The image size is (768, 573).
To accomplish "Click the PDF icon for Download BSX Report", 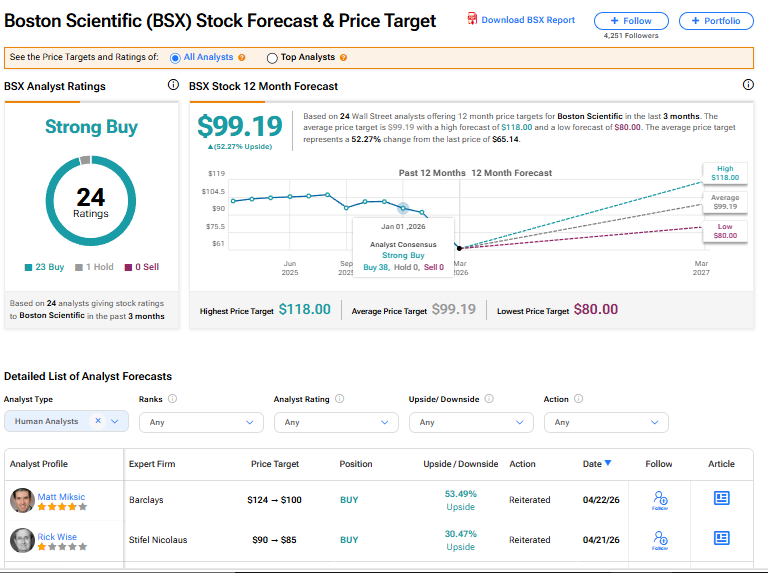I will pyautogui.click(x=472, y=19).
